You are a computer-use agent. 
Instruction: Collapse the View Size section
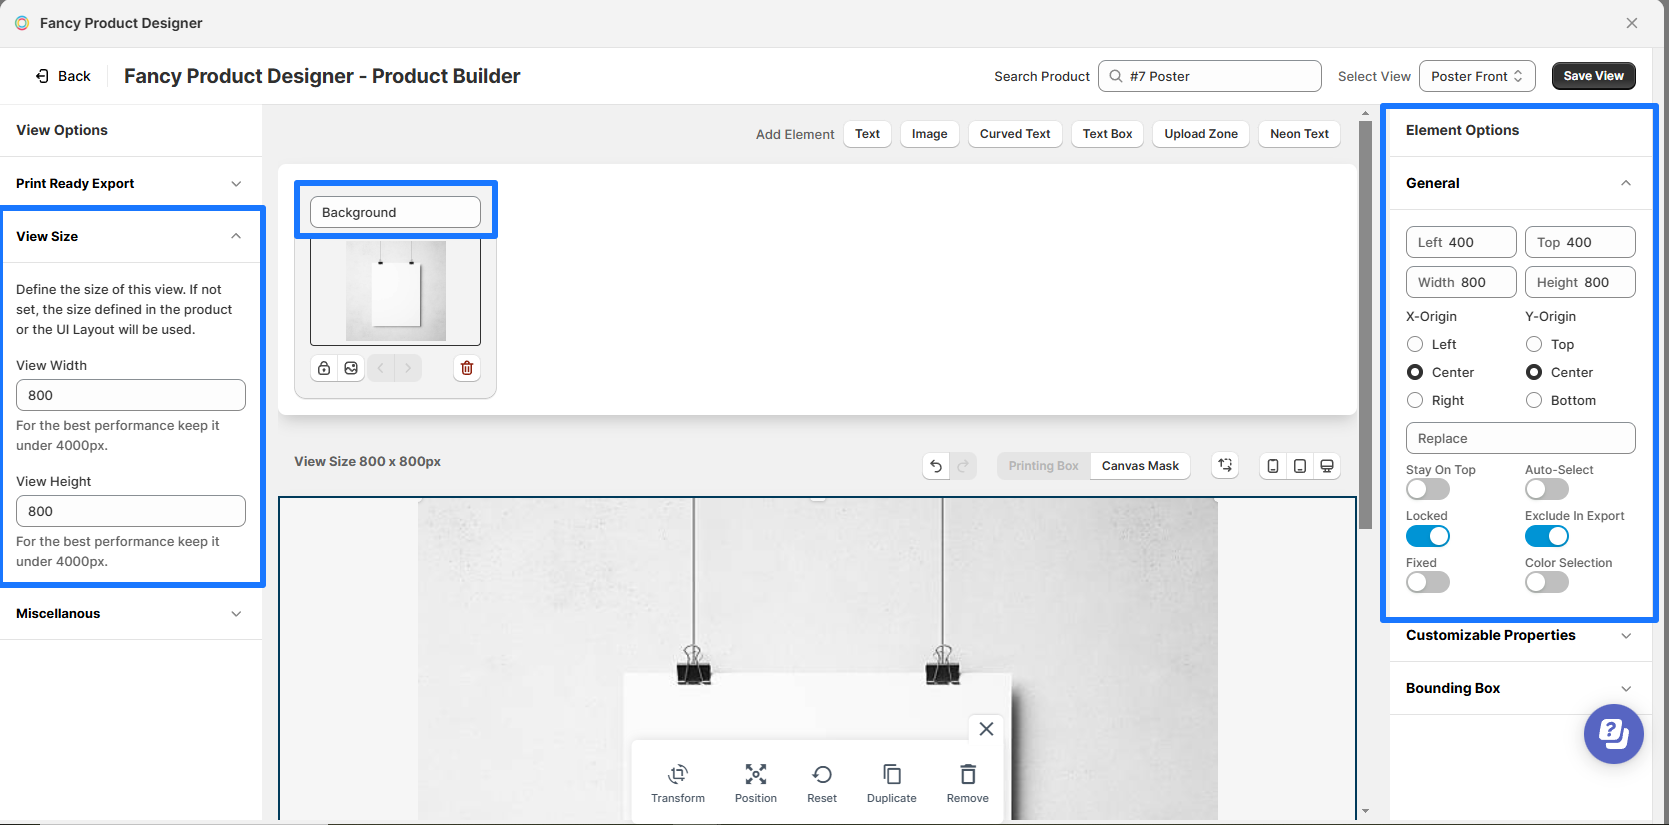pos(131,236)
